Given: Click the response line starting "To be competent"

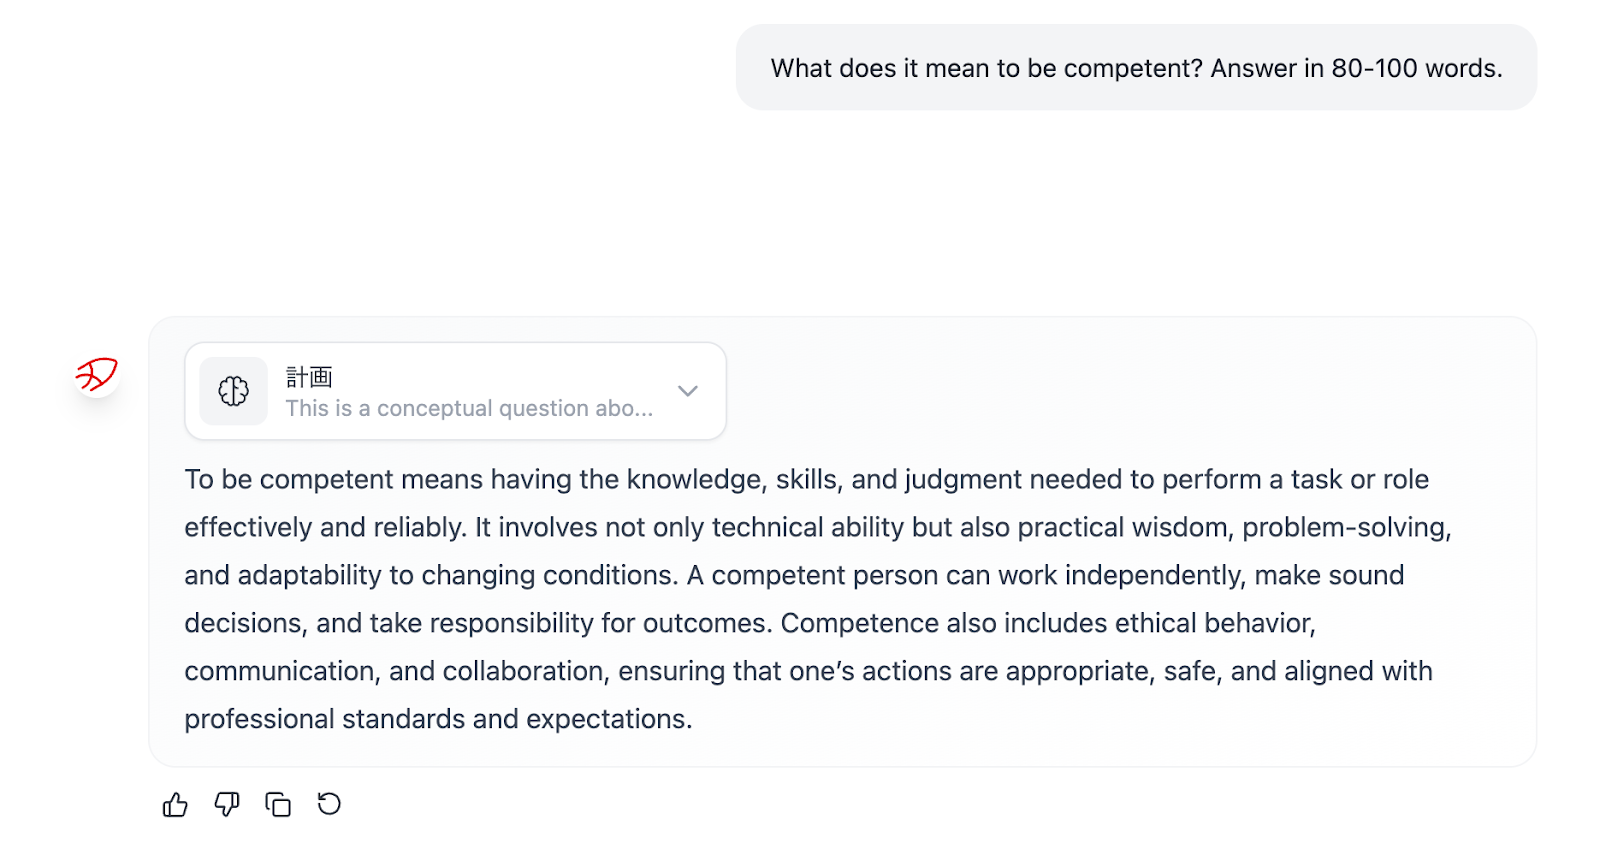Looking at the screenshot, I should coord(806,480).
